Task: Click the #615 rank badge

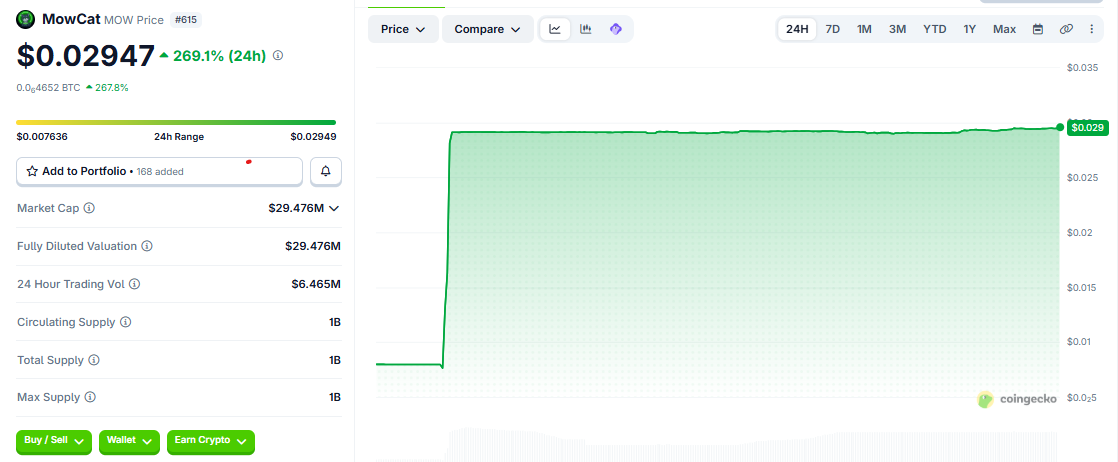Action: (188, 20)
